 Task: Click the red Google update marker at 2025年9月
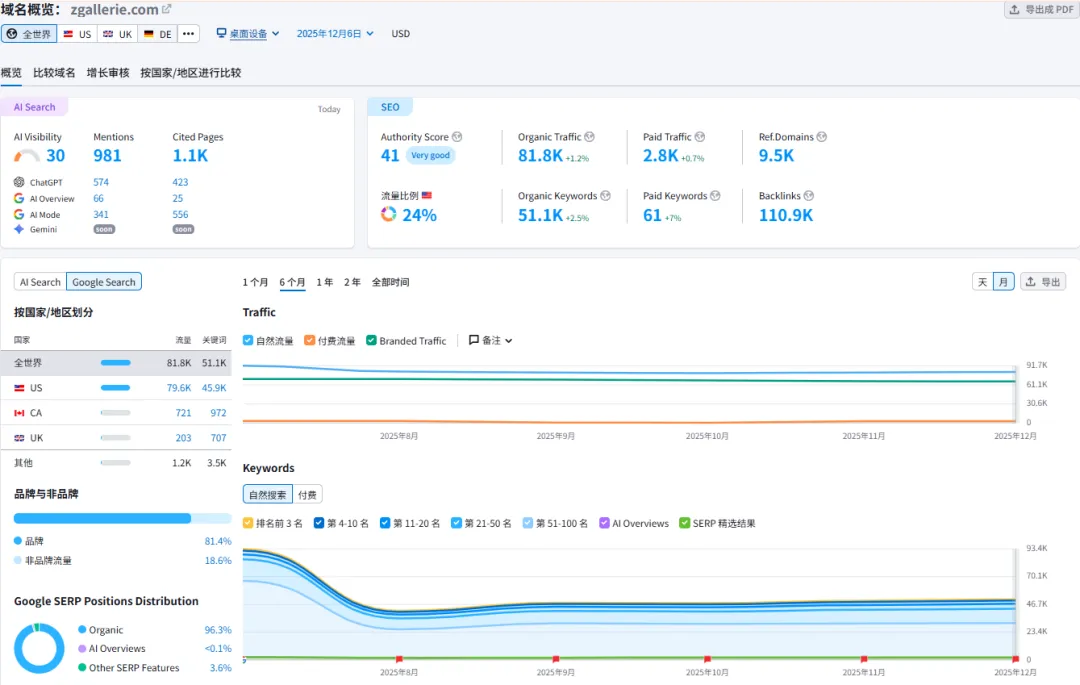click(555, 659)
